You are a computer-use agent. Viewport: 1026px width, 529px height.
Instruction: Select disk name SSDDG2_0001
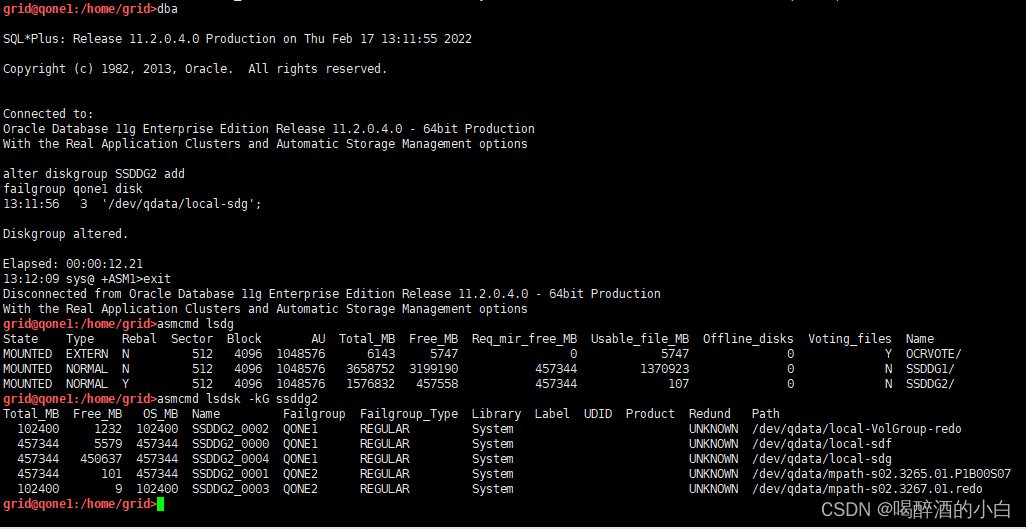(230, 474)
